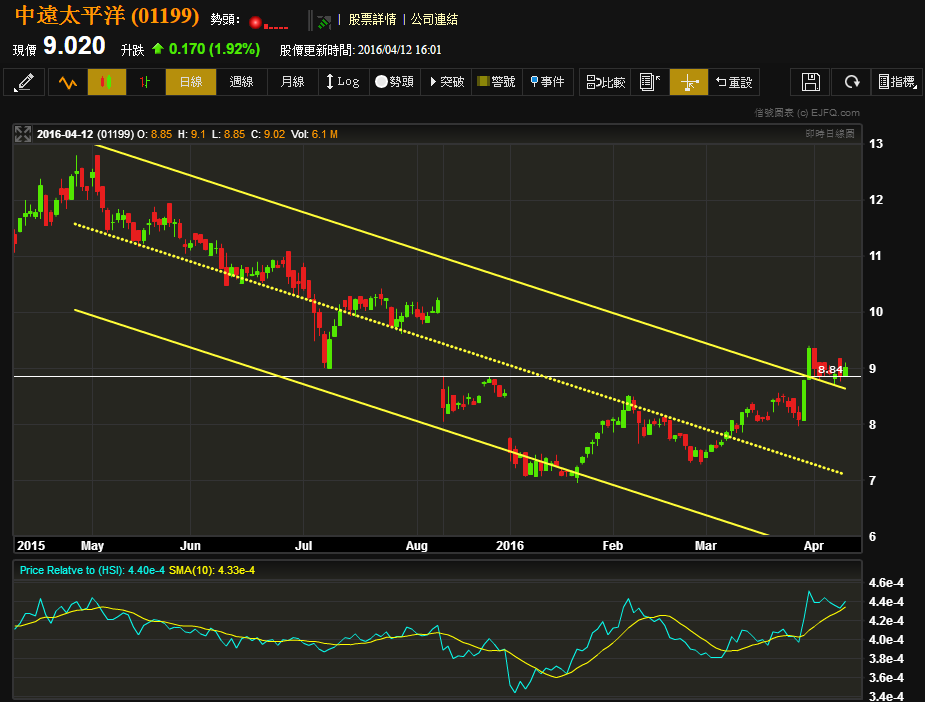
Task: Click the green up arrow beside 0.170
Action: [158, 48]
